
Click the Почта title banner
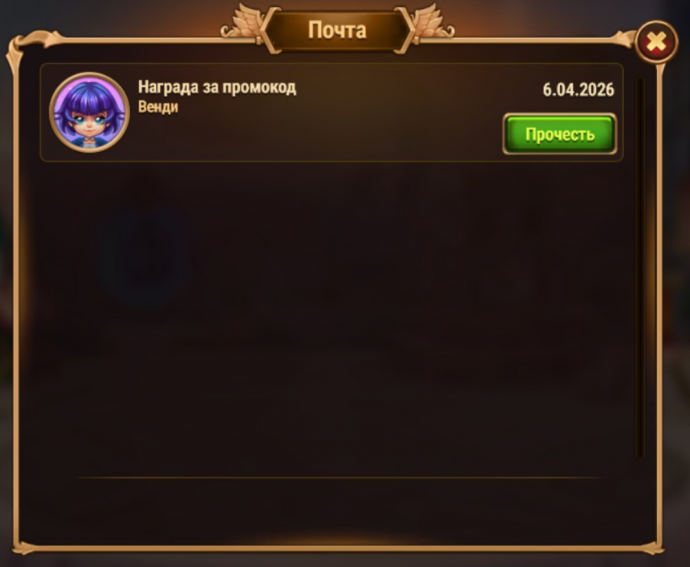(338, 30)
